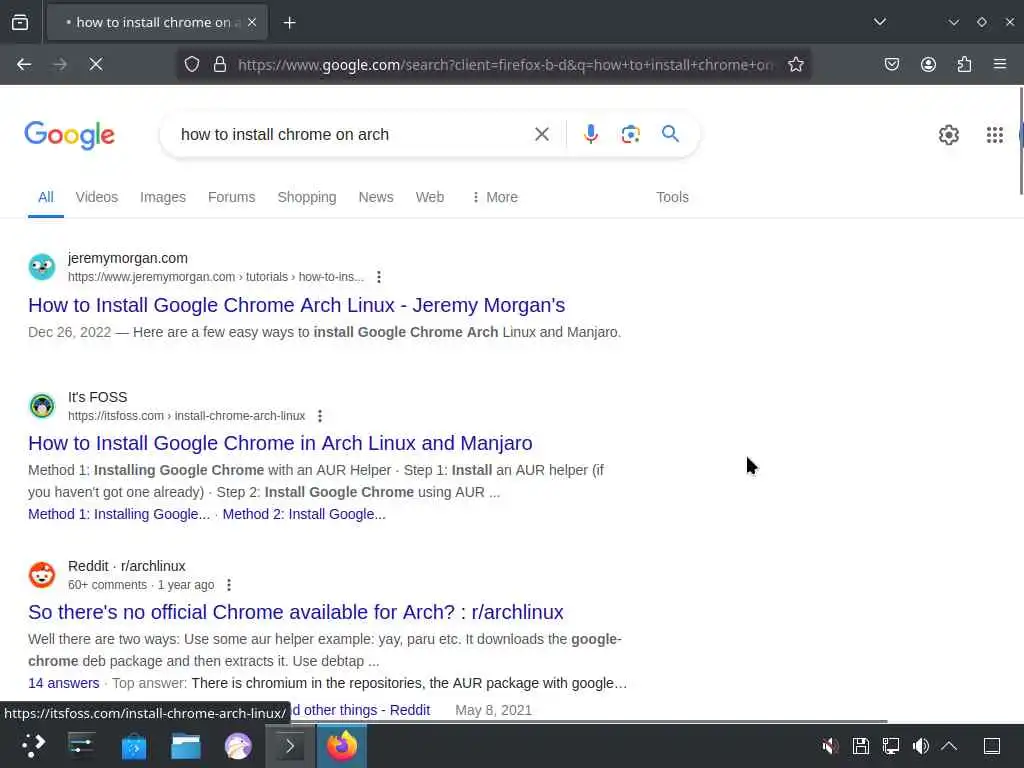The width and height of the screenshot is (1024, 768).
Task: Go back to the previous page
Action: [x=24, y=64]
